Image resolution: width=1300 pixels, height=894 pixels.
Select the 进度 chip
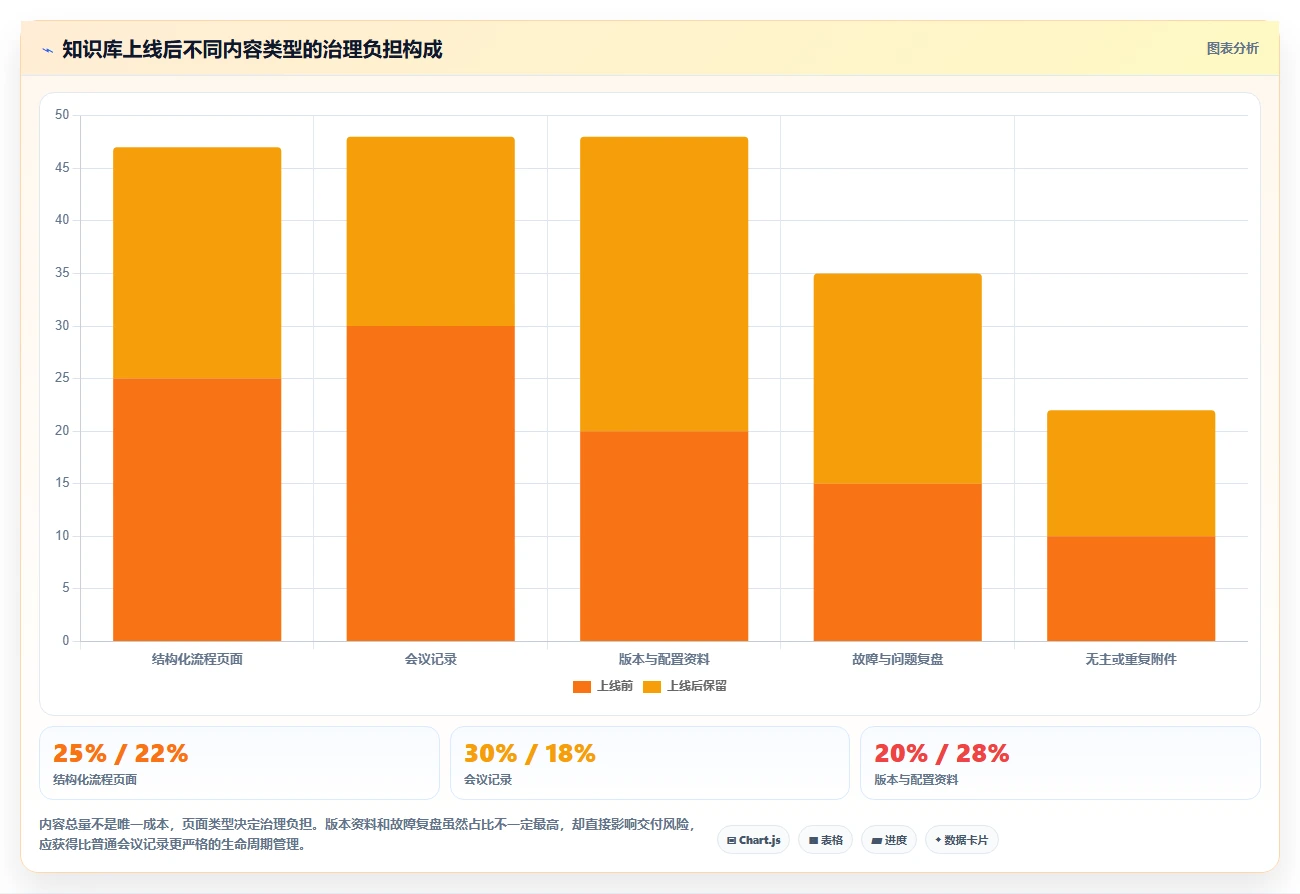(x=889, y=840)
